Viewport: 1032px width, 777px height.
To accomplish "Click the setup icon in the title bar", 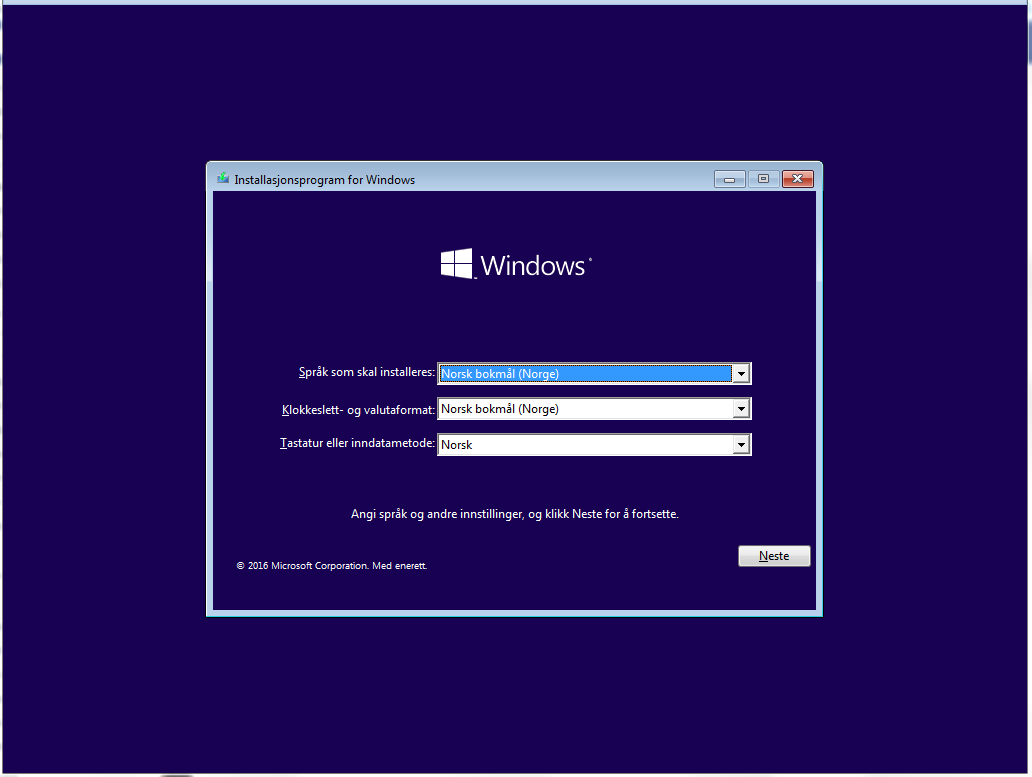I will (x=223, y=178).
